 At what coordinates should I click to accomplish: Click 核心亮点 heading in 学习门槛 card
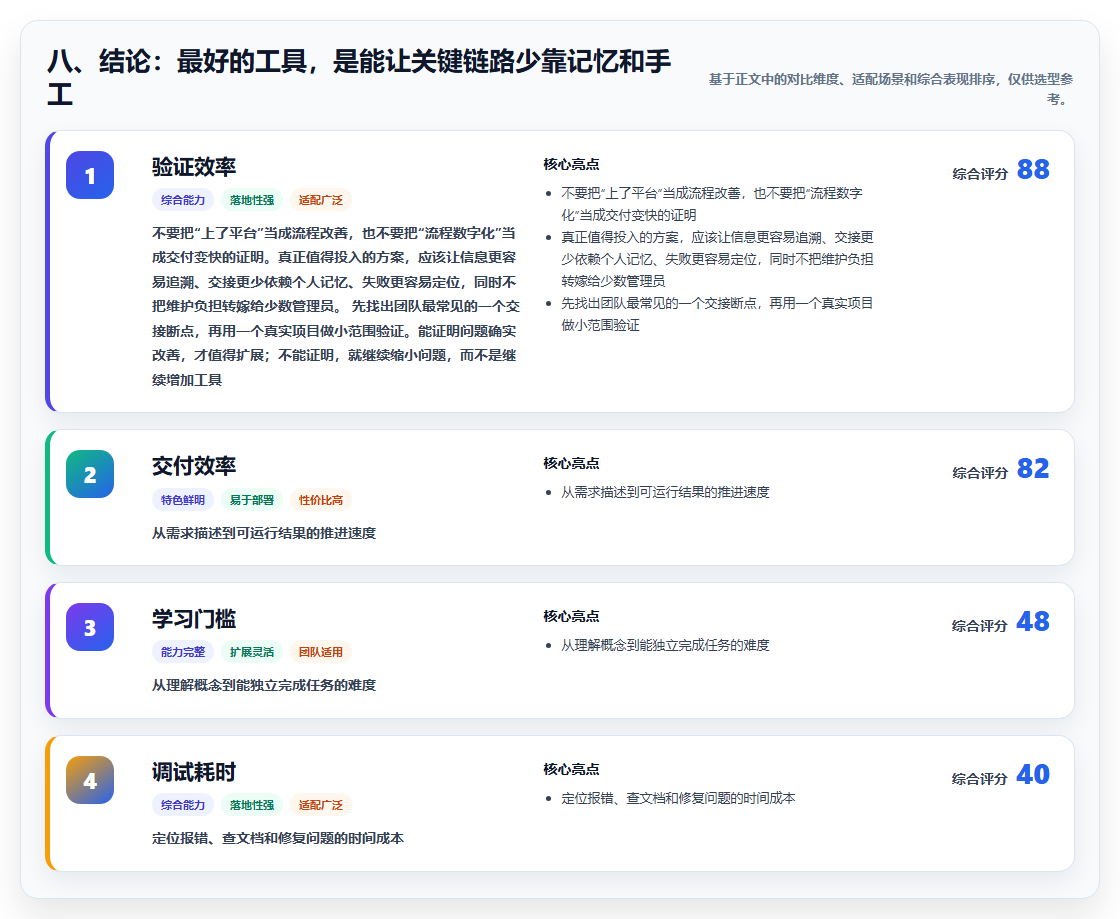pos(571,616)
